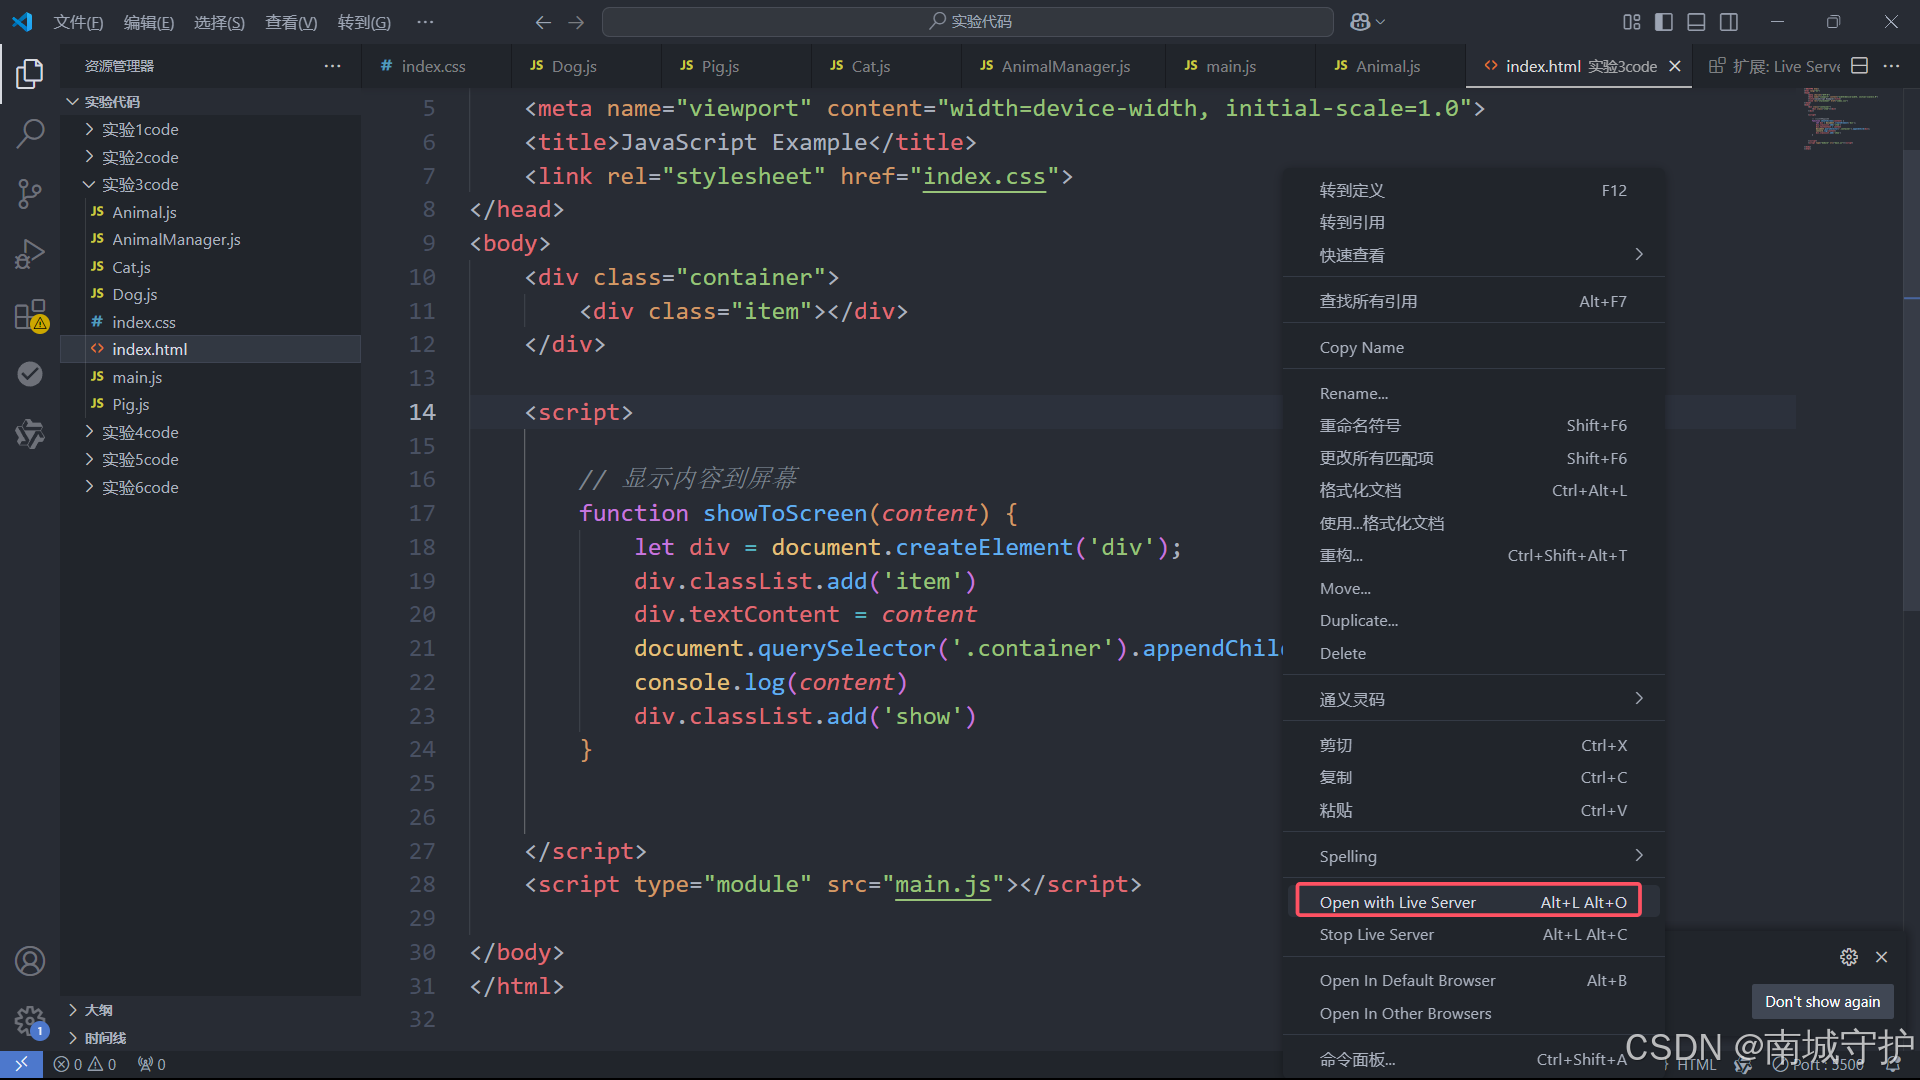Open the Search view in activity bar
This screenshot has height=1080, width=1920.
pos(30,133)
